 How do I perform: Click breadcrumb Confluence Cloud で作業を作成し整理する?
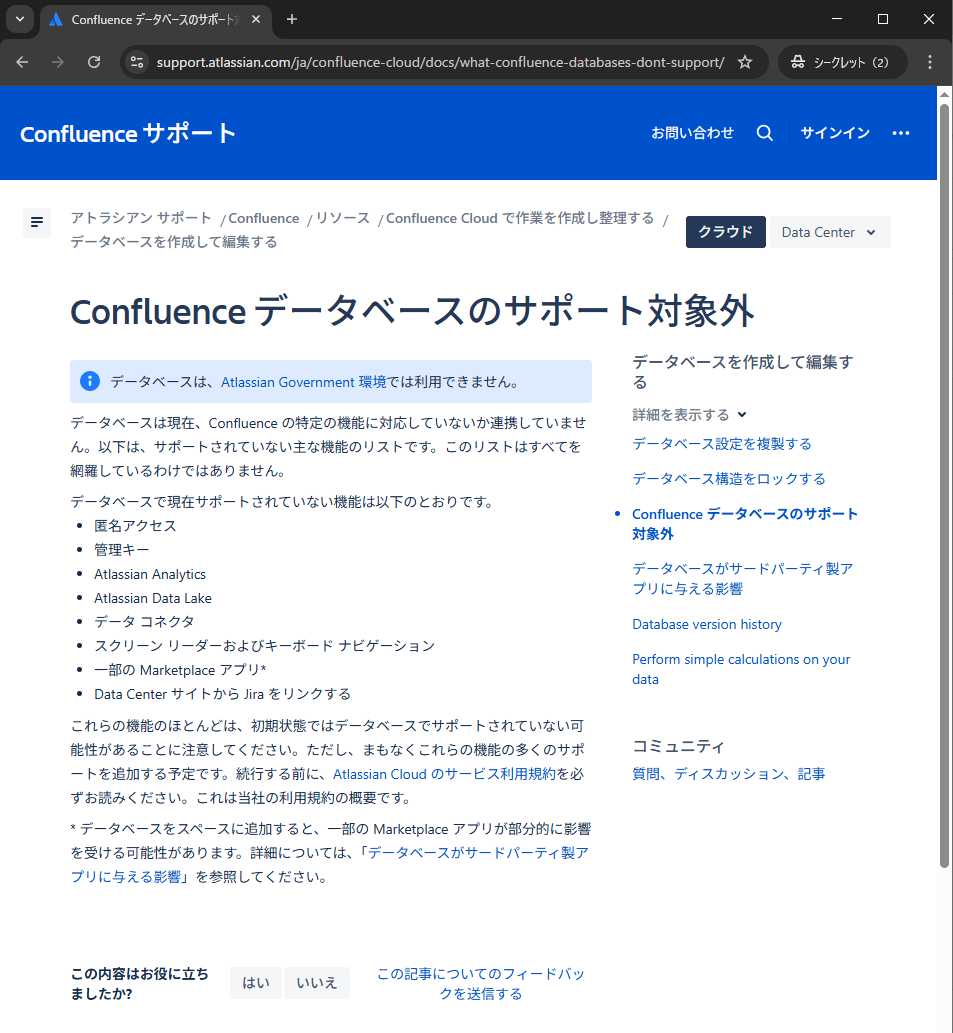pyautogui.click(x=520, y=218)
